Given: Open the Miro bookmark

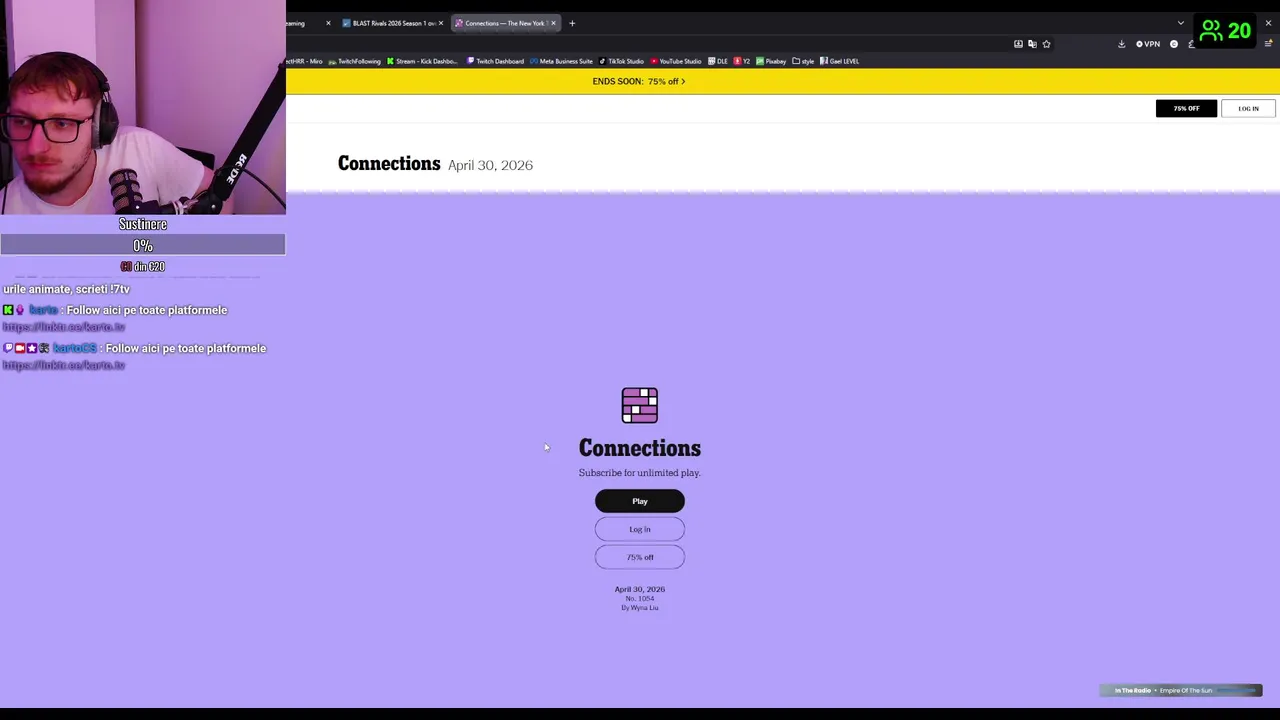Looking at the screenshot, I should [305, 61].
